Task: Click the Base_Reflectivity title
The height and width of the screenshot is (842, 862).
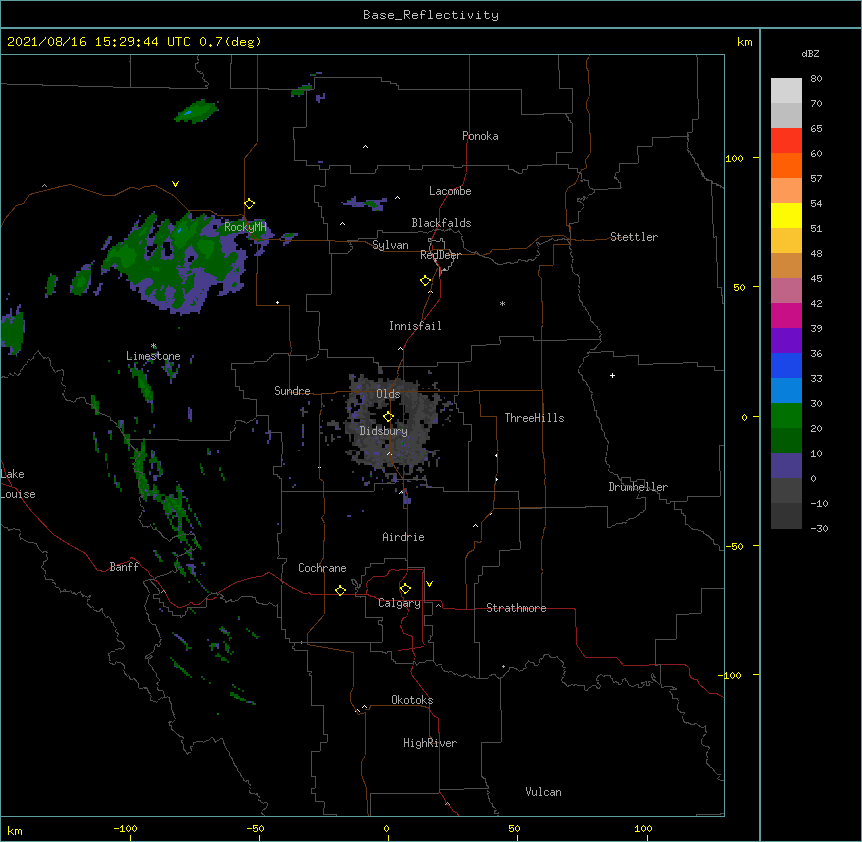Action: (431, 15)
